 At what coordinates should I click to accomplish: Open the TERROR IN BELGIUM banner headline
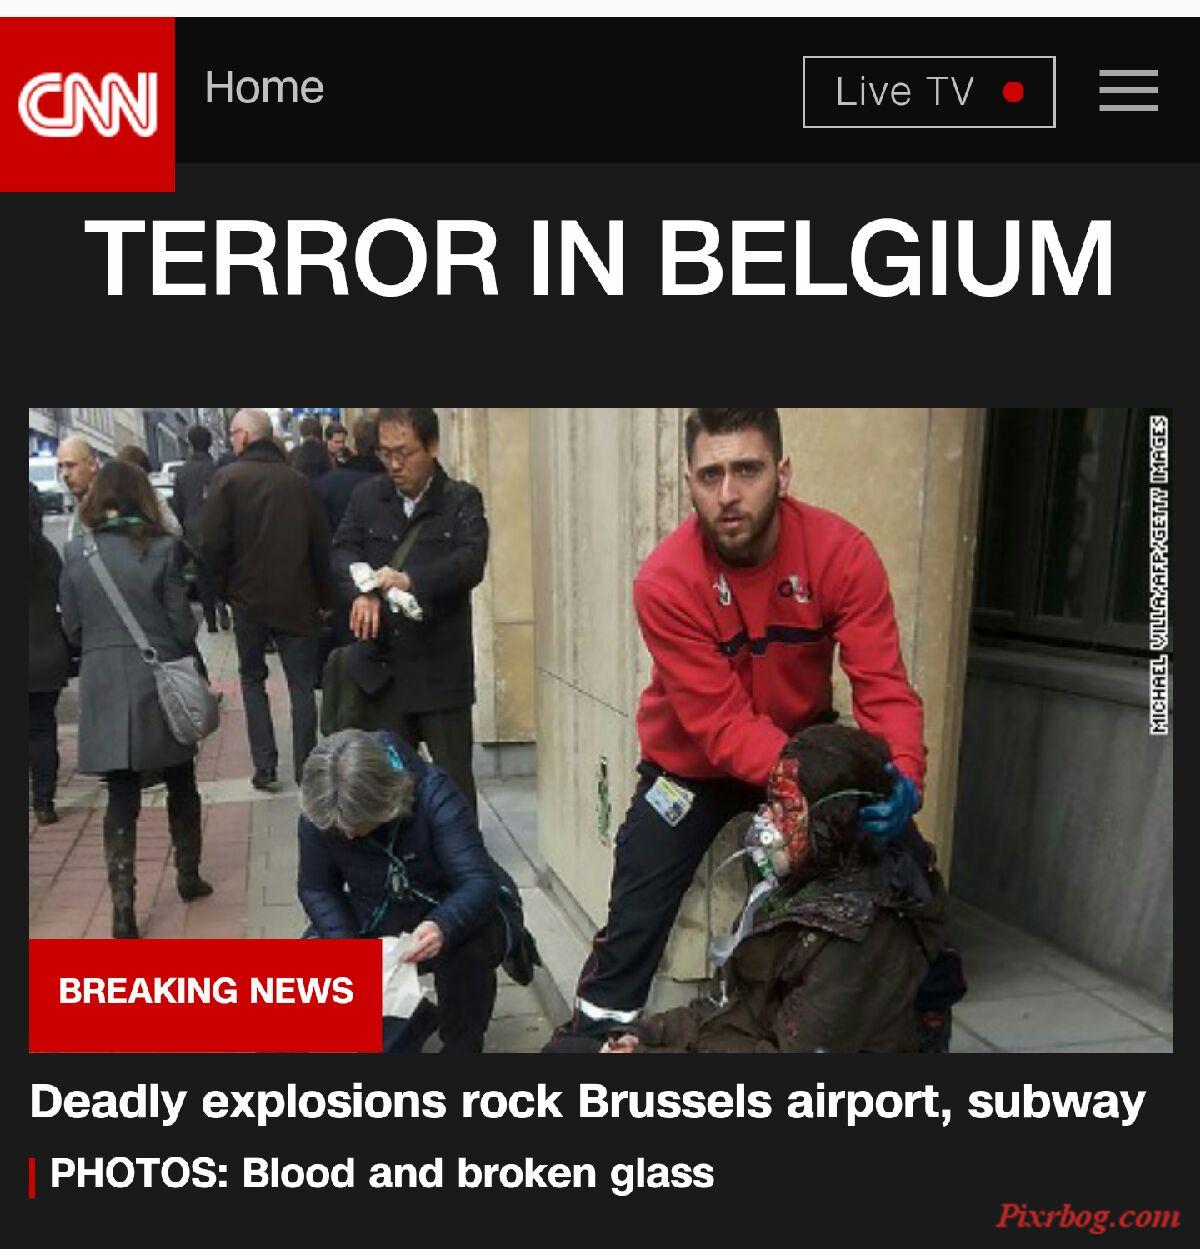600,258
